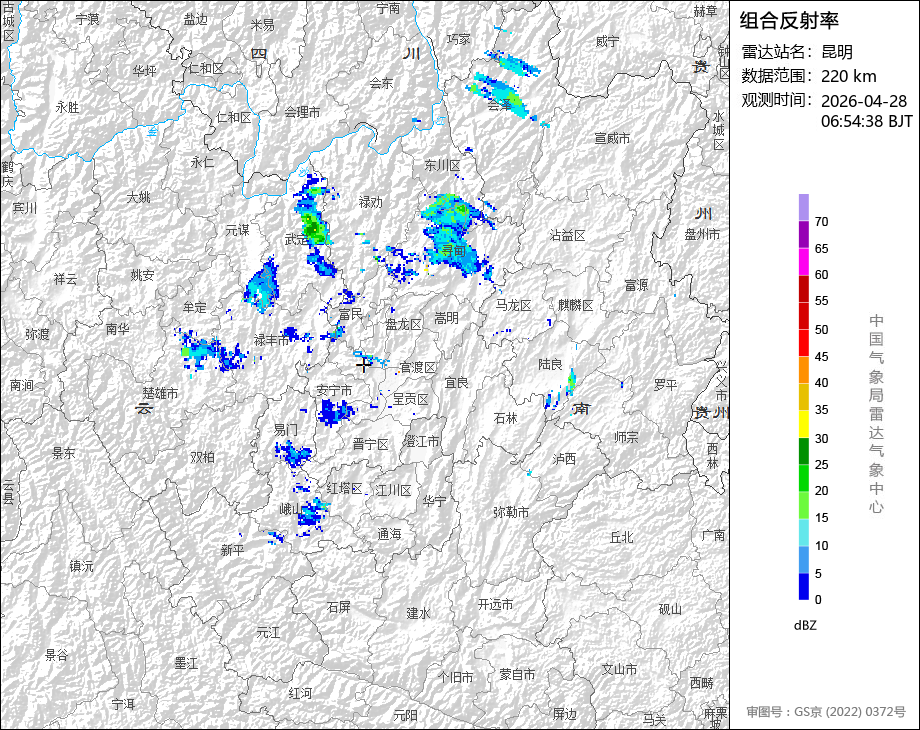Click the 盘州市 map label
The width and height of the screenshot is (920, 730).
pos(702,234)
